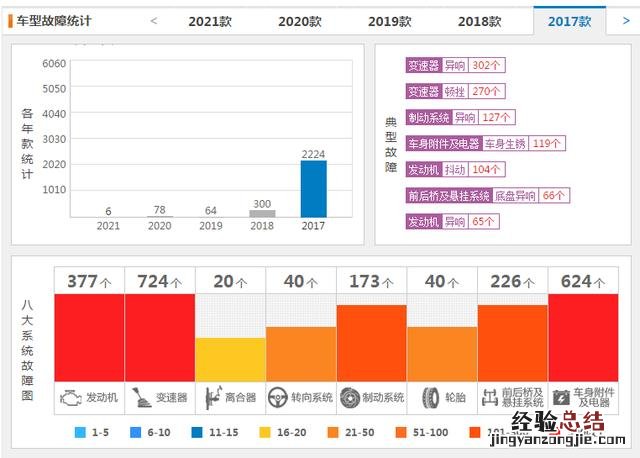The image size is (640, 458).
Task: Click the orange 51-100 legend swatch
Action: (x=402, y=432)
